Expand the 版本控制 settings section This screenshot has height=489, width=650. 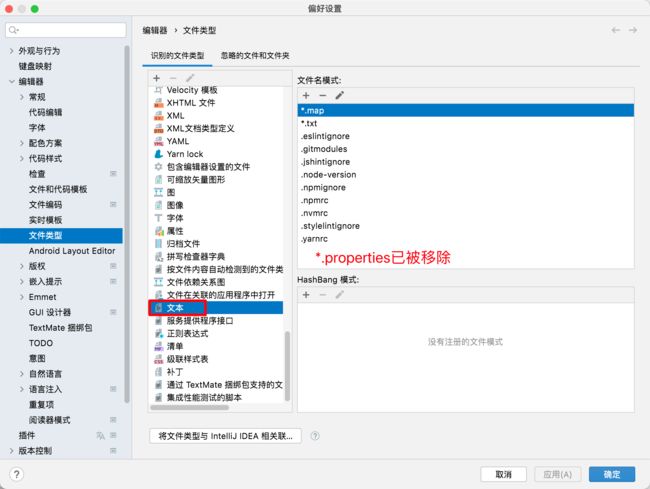click(12, 450)
